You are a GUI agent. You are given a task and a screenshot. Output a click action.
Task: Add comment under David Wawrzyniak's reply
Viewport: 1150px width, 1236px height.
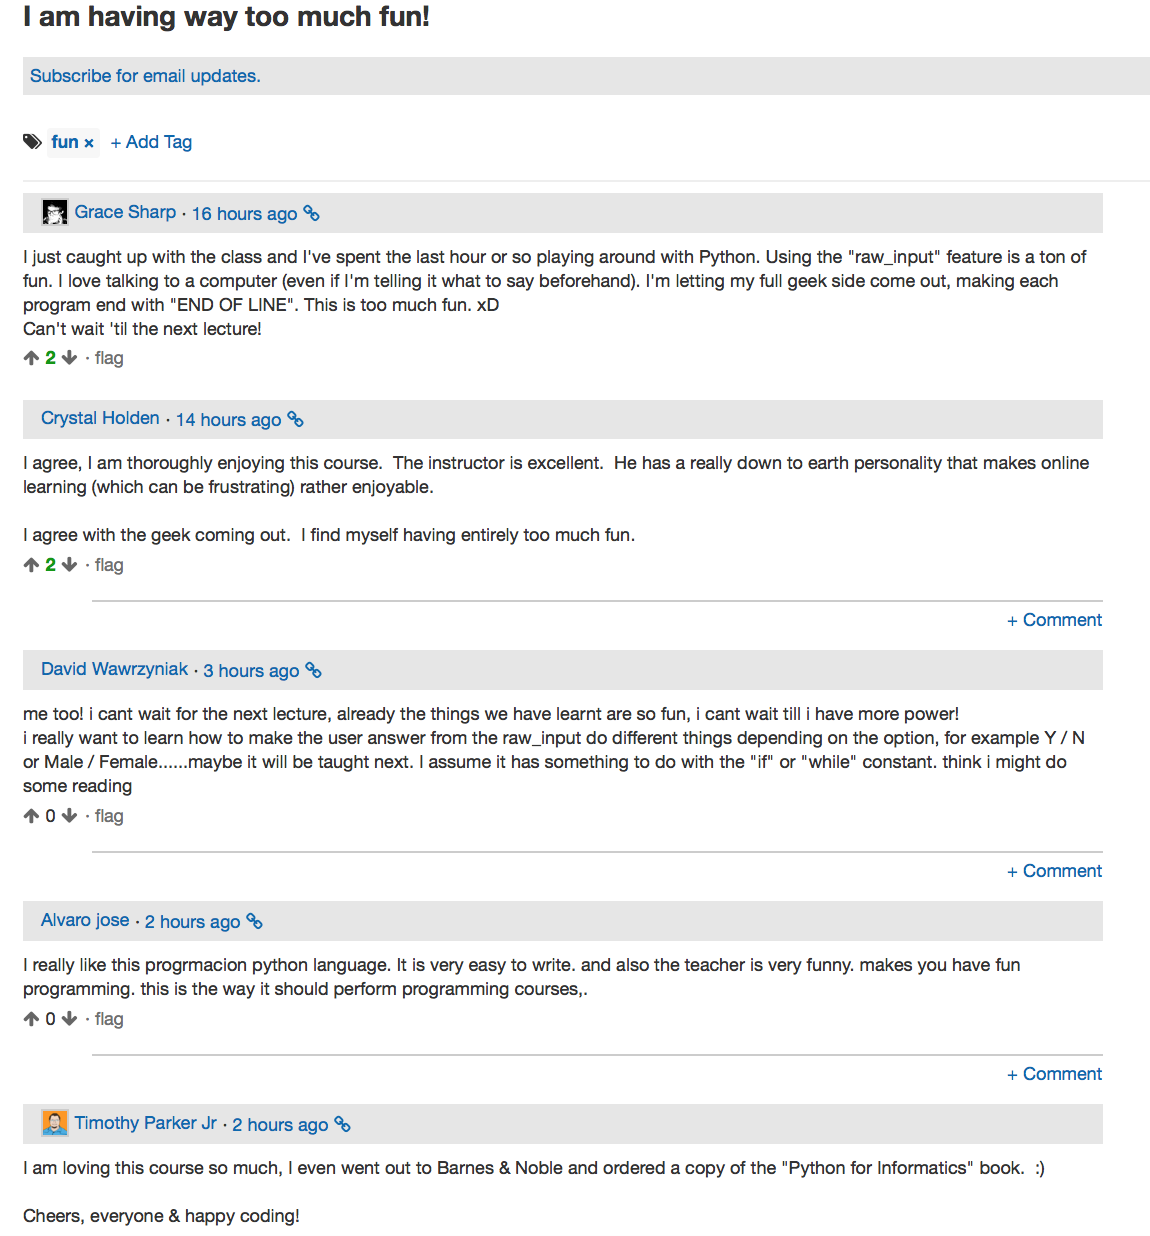point(1054,871)
